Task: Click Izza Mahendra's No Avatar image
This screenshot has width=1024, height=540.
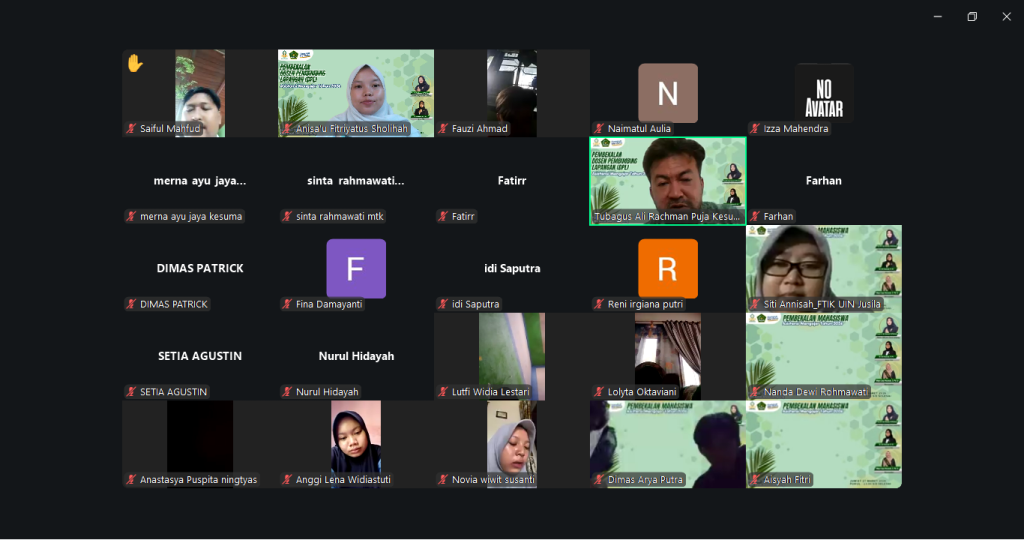Action: tap(823, 92)
